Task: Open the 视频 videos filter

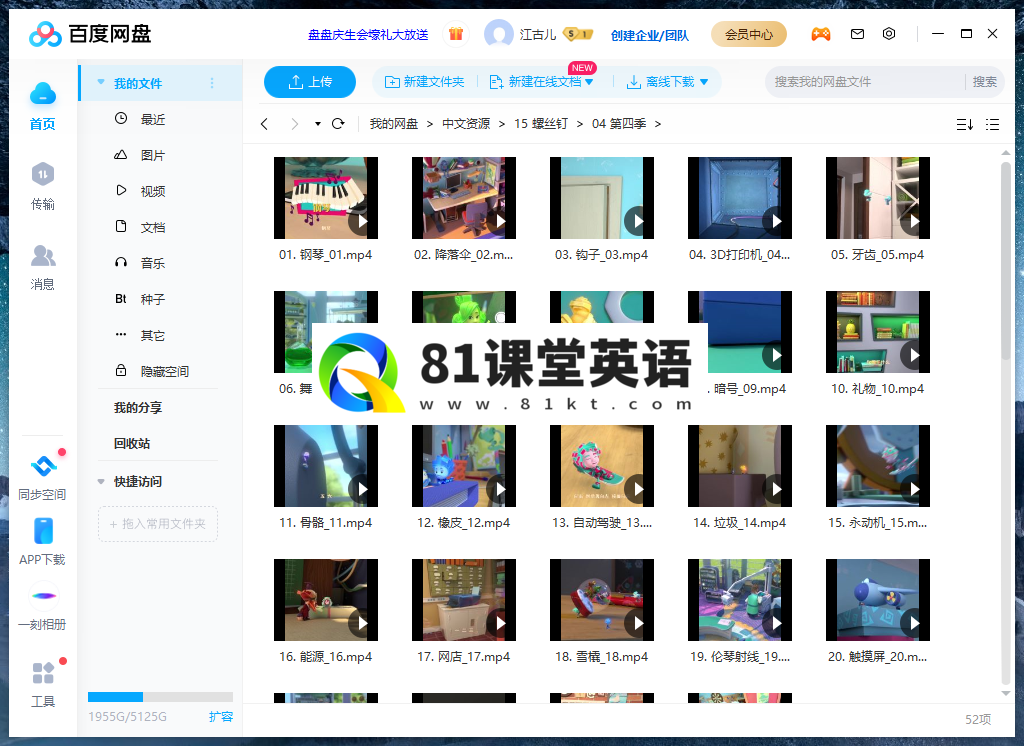Action: (153, 191)
